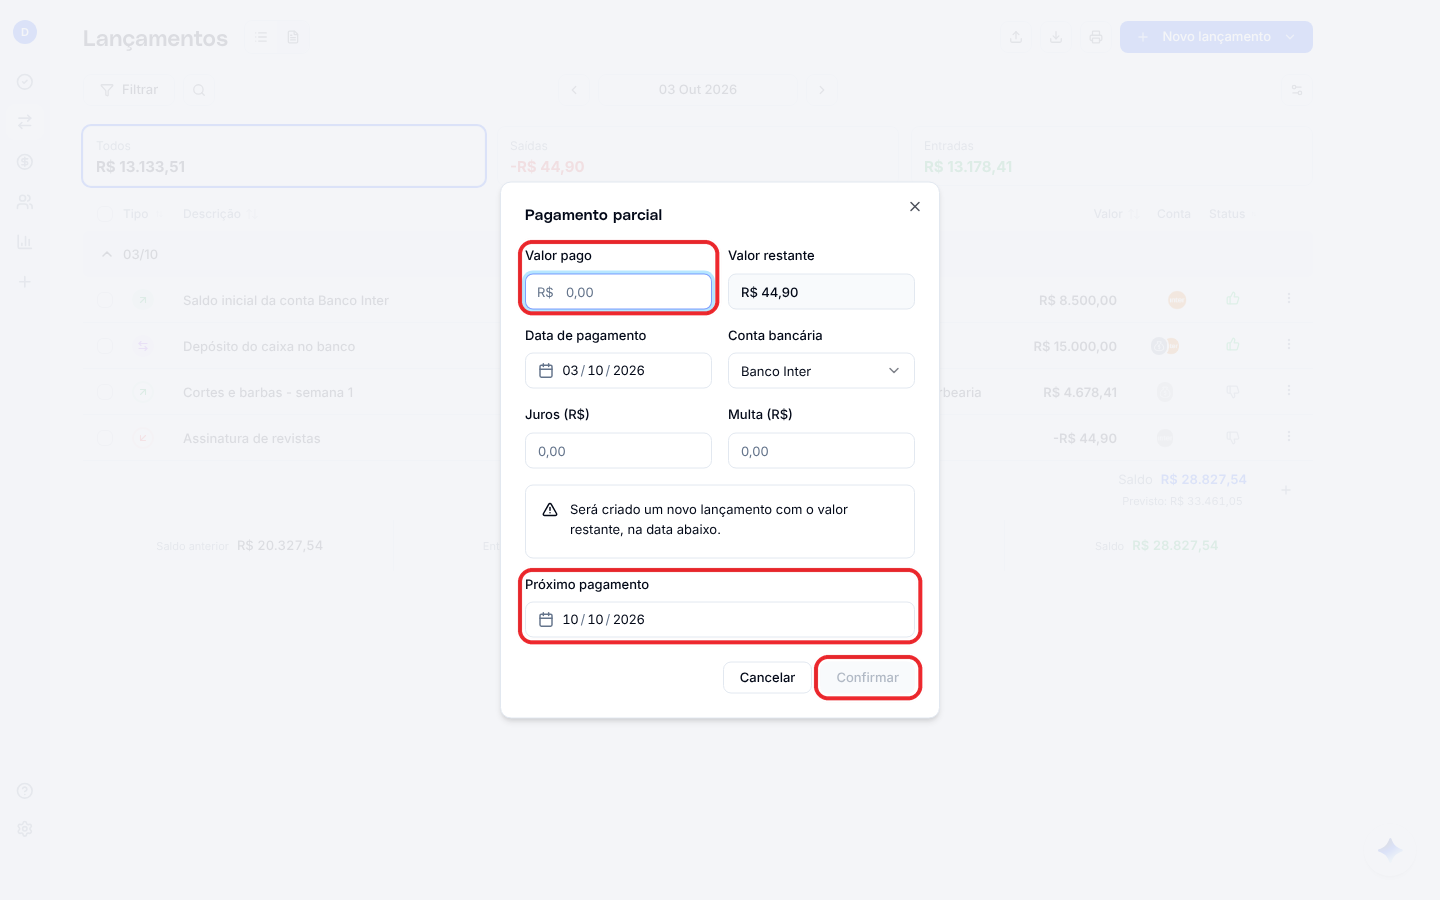The height and width of the screenshot is (900, 1440).
Task: Click the print icon in the header
Action: point(1096,37)
